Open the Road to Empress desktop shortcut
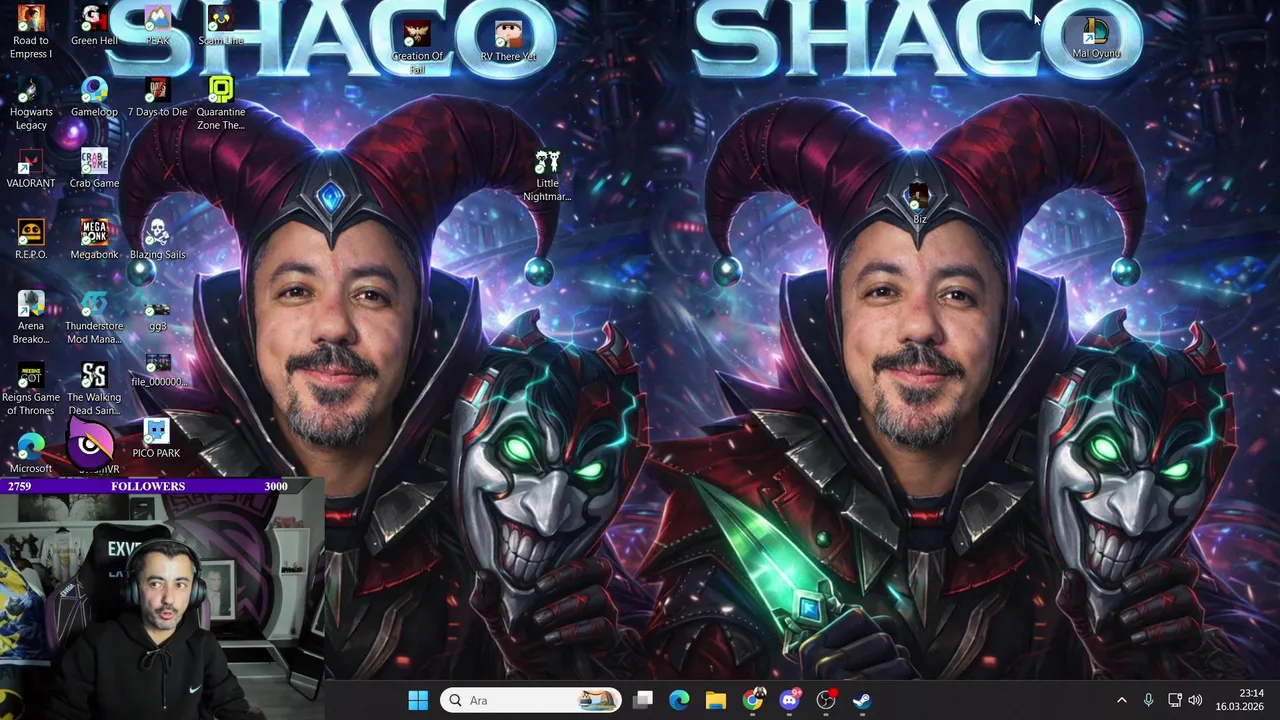1280x720 pixels. click(x=31, y=32)
